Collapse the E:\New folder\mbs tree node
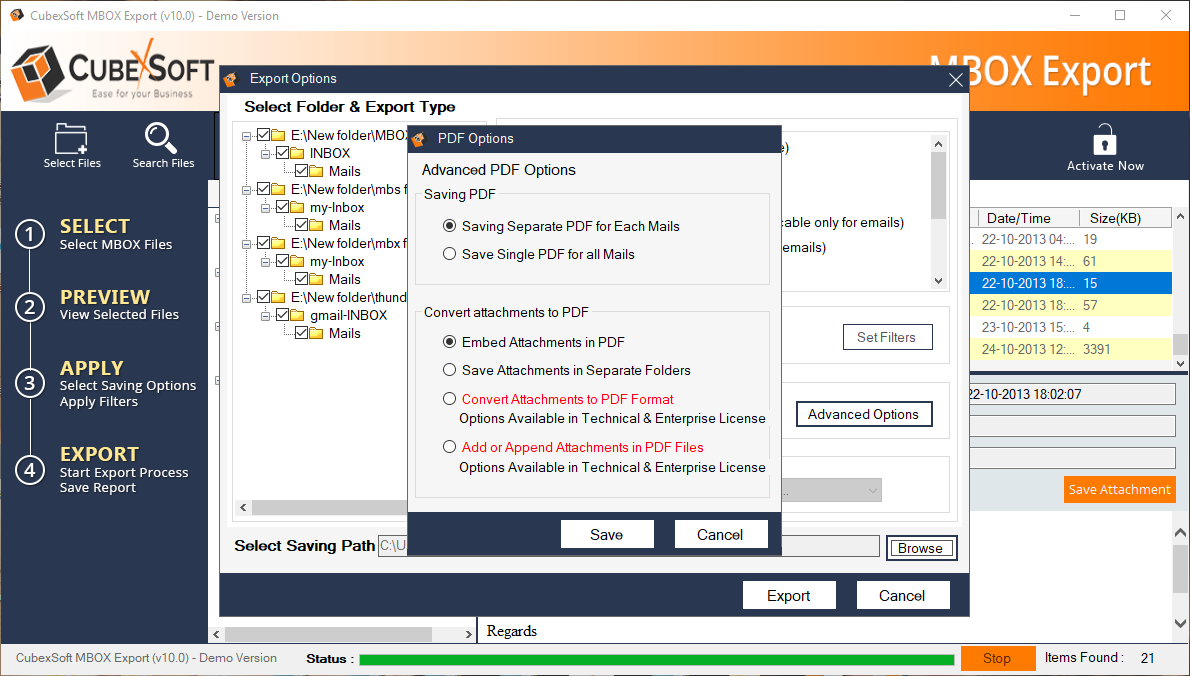 point(247,189)
